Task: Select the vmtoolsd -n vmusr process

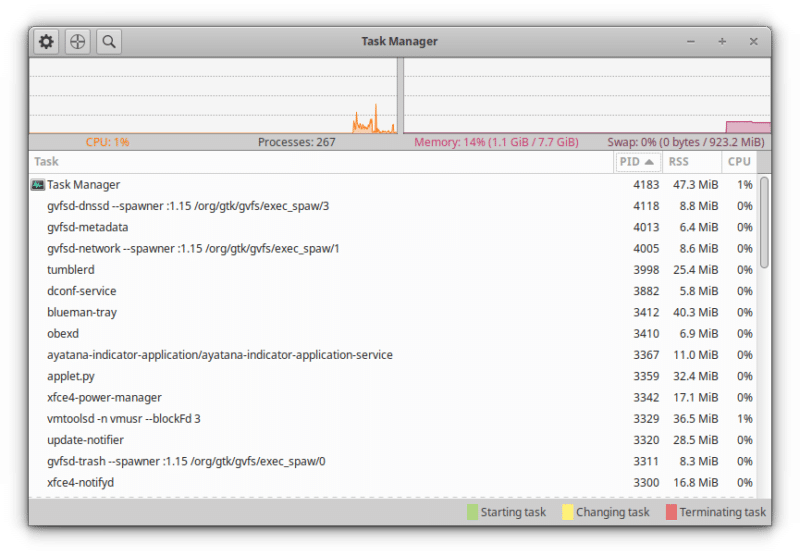Action: [x=393, y=419]
